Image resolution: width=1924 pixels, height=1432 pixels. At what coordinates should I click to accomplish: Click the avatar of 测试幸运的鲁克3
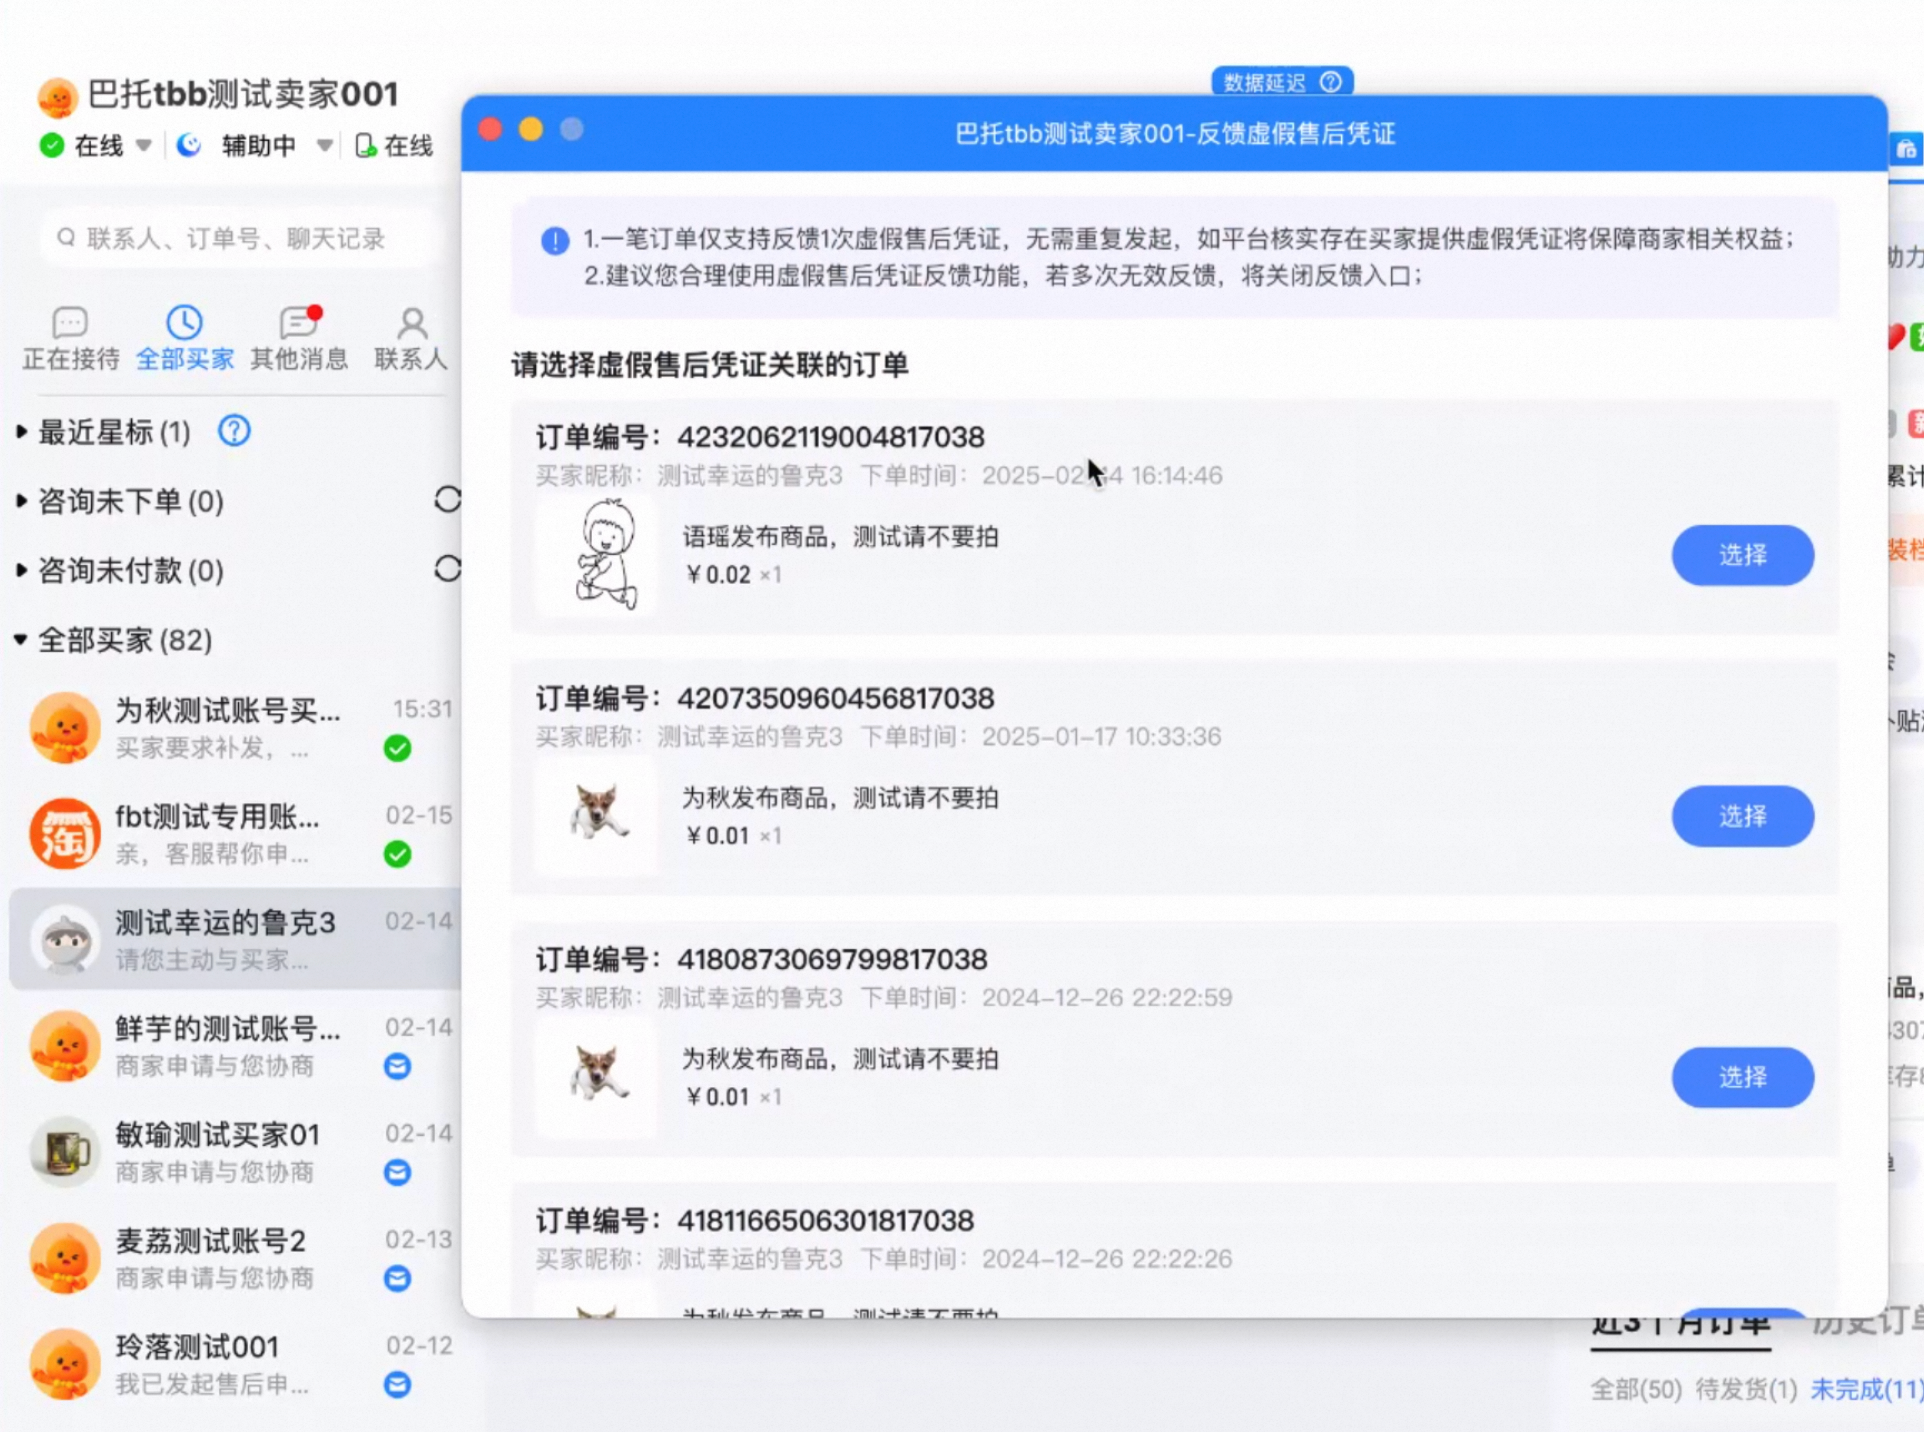point(65,939)
